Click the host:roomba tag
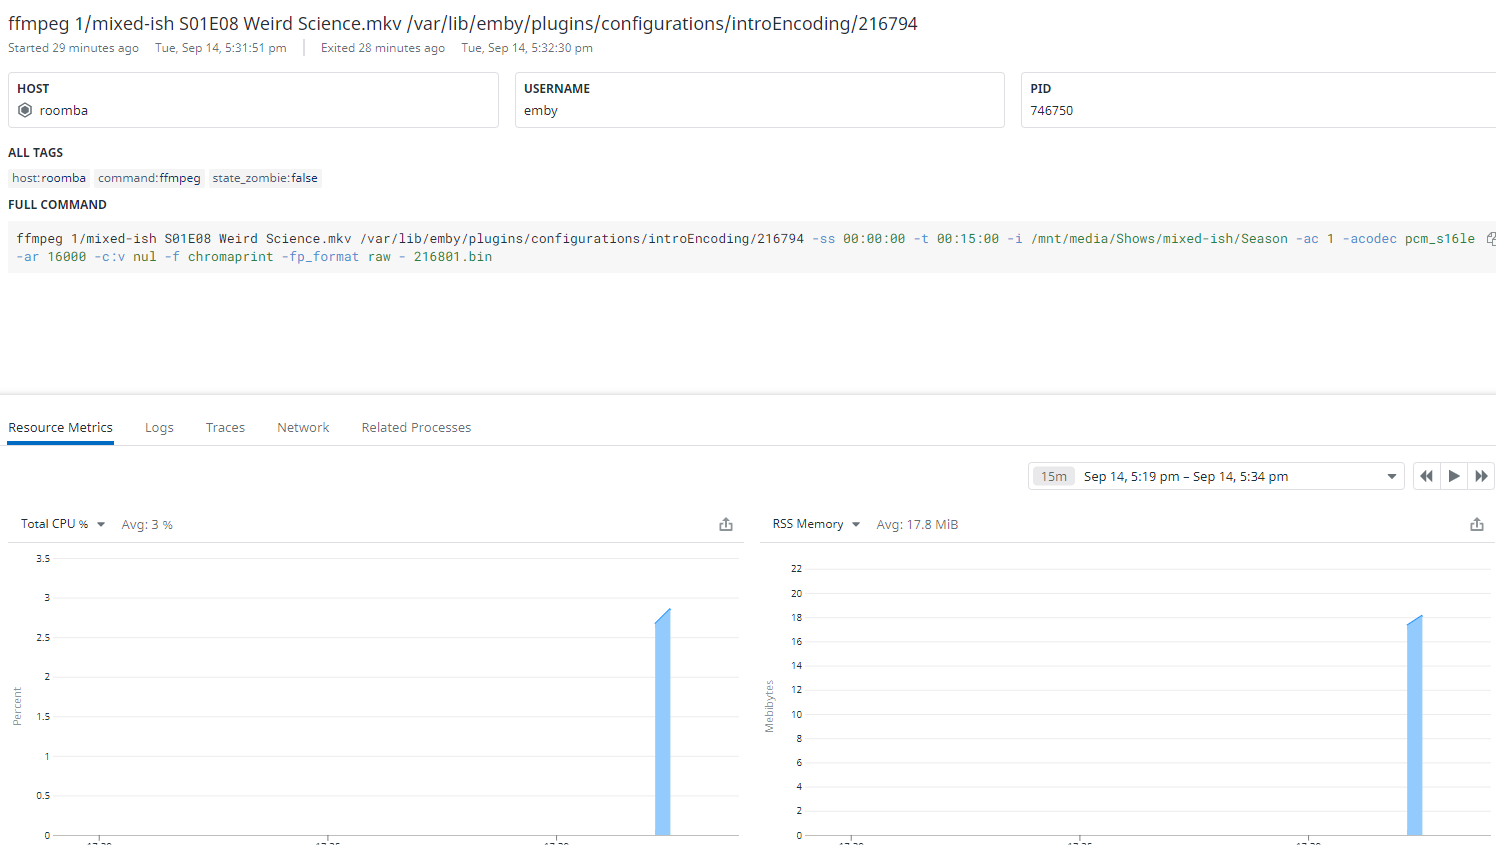This screenshot has width=1496, height=845. click(49, 178)
